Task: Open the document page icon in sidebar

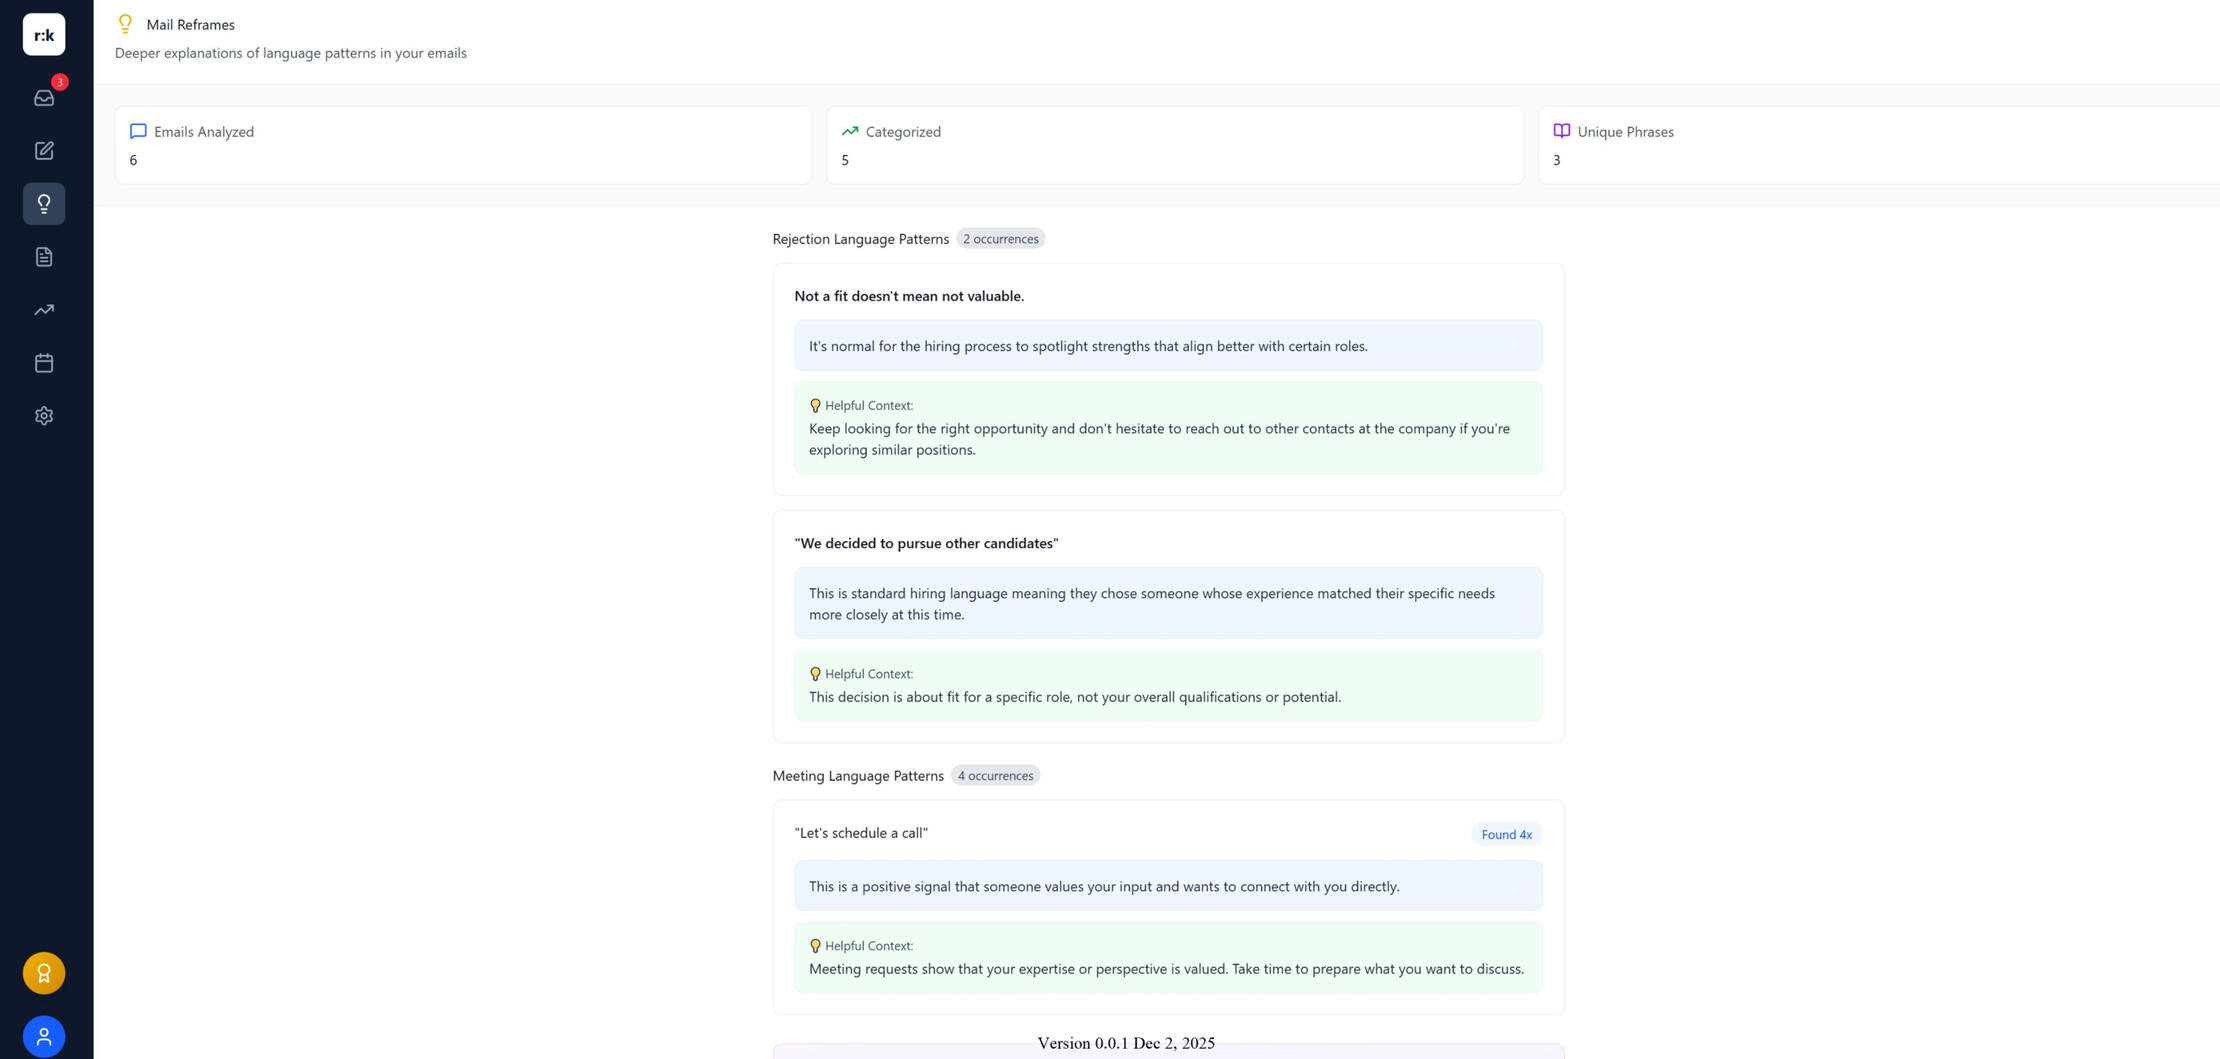Action: click(x=44, y=257)
